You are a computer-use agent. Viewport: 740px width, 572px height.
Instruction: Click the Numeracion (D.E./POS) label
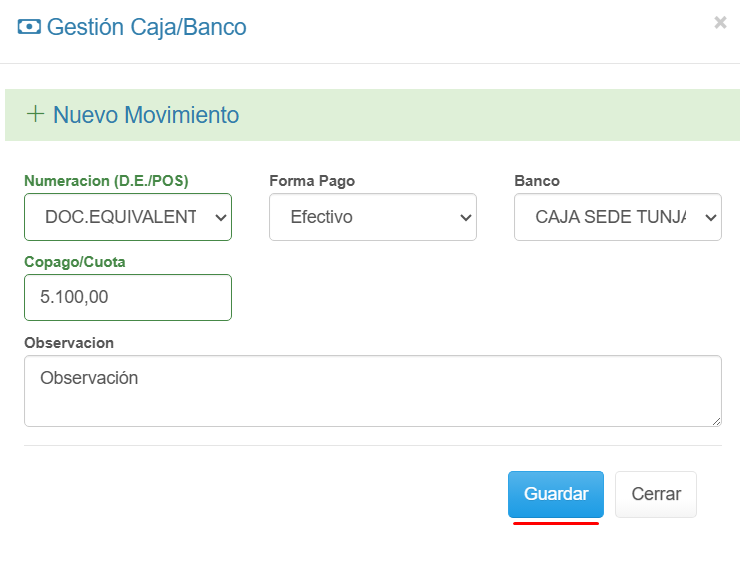pos(106,181)
